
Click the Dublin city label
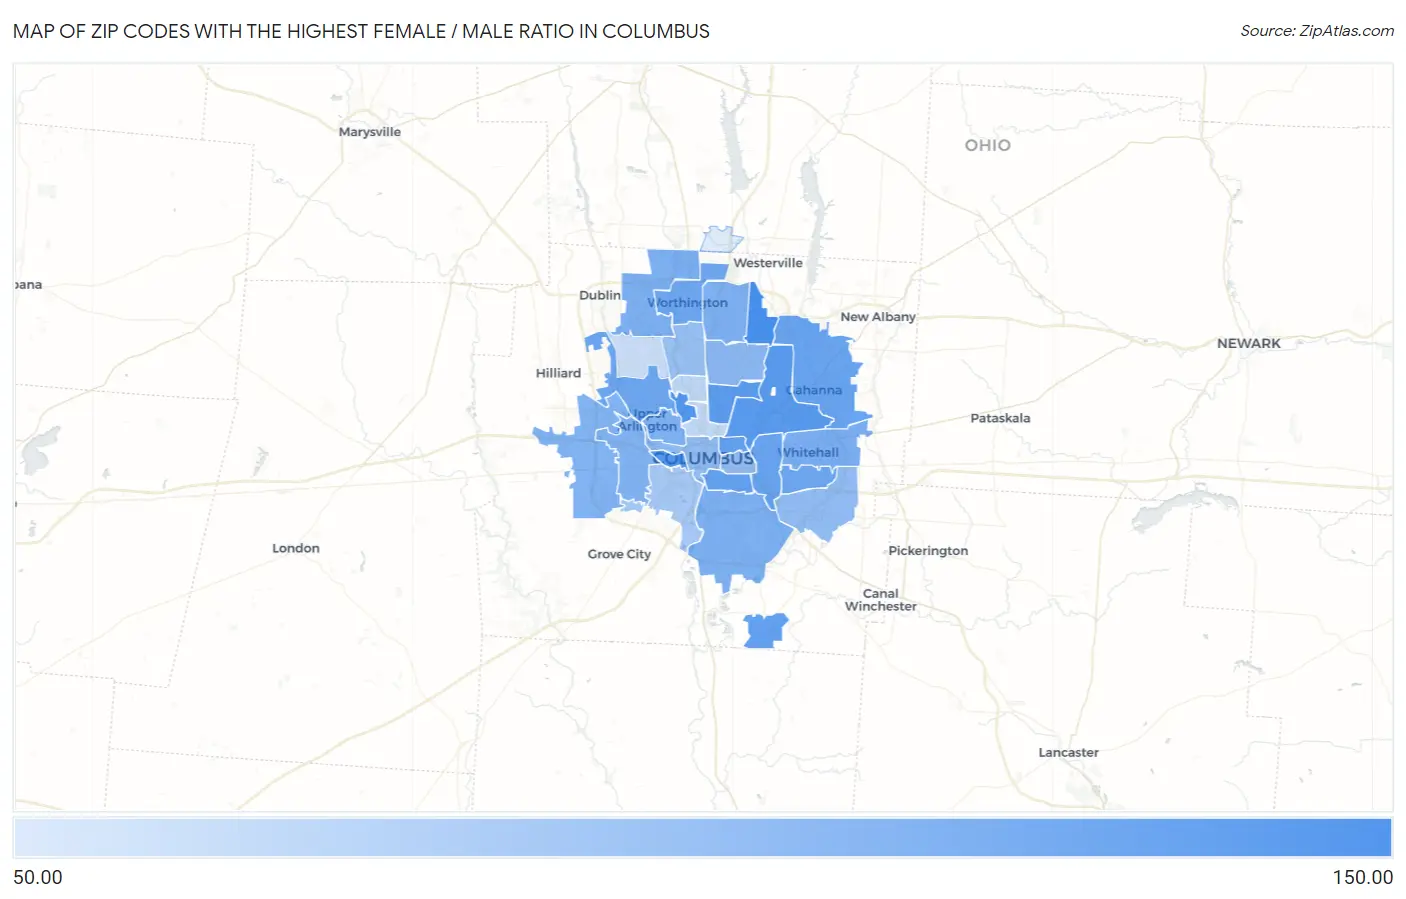(600, 295)
